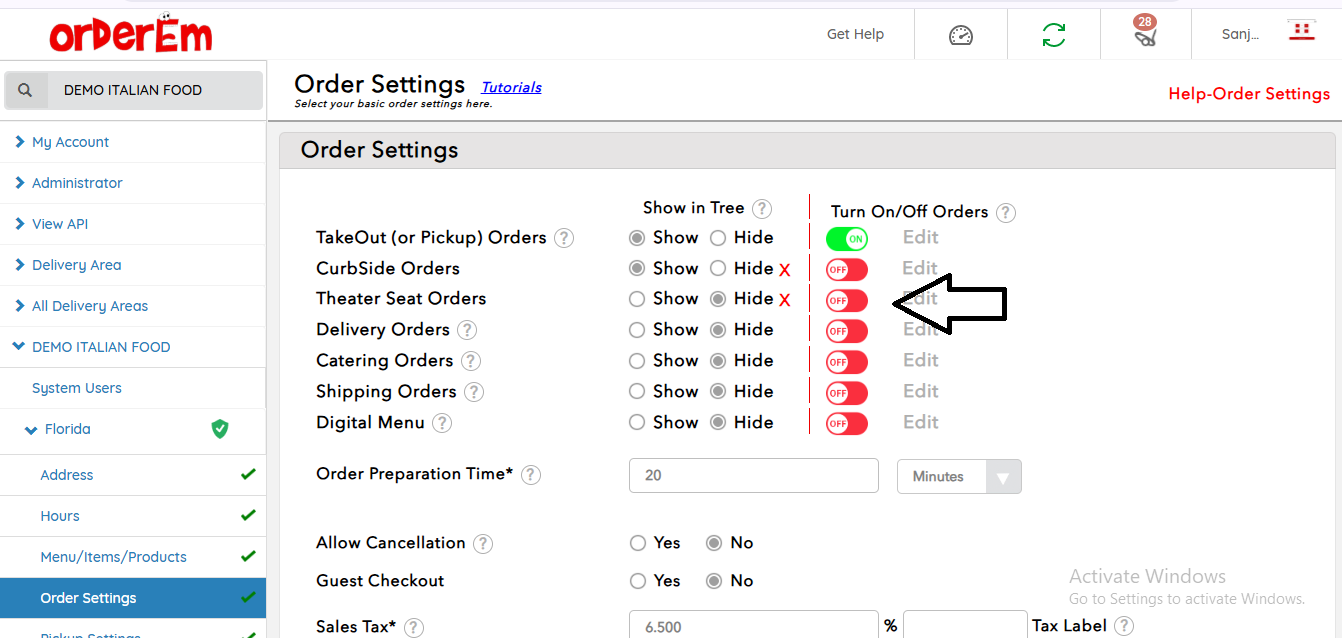Open the Minutes unit dropdown
The image size is (1342, 638).
click(x=958, y=477)
